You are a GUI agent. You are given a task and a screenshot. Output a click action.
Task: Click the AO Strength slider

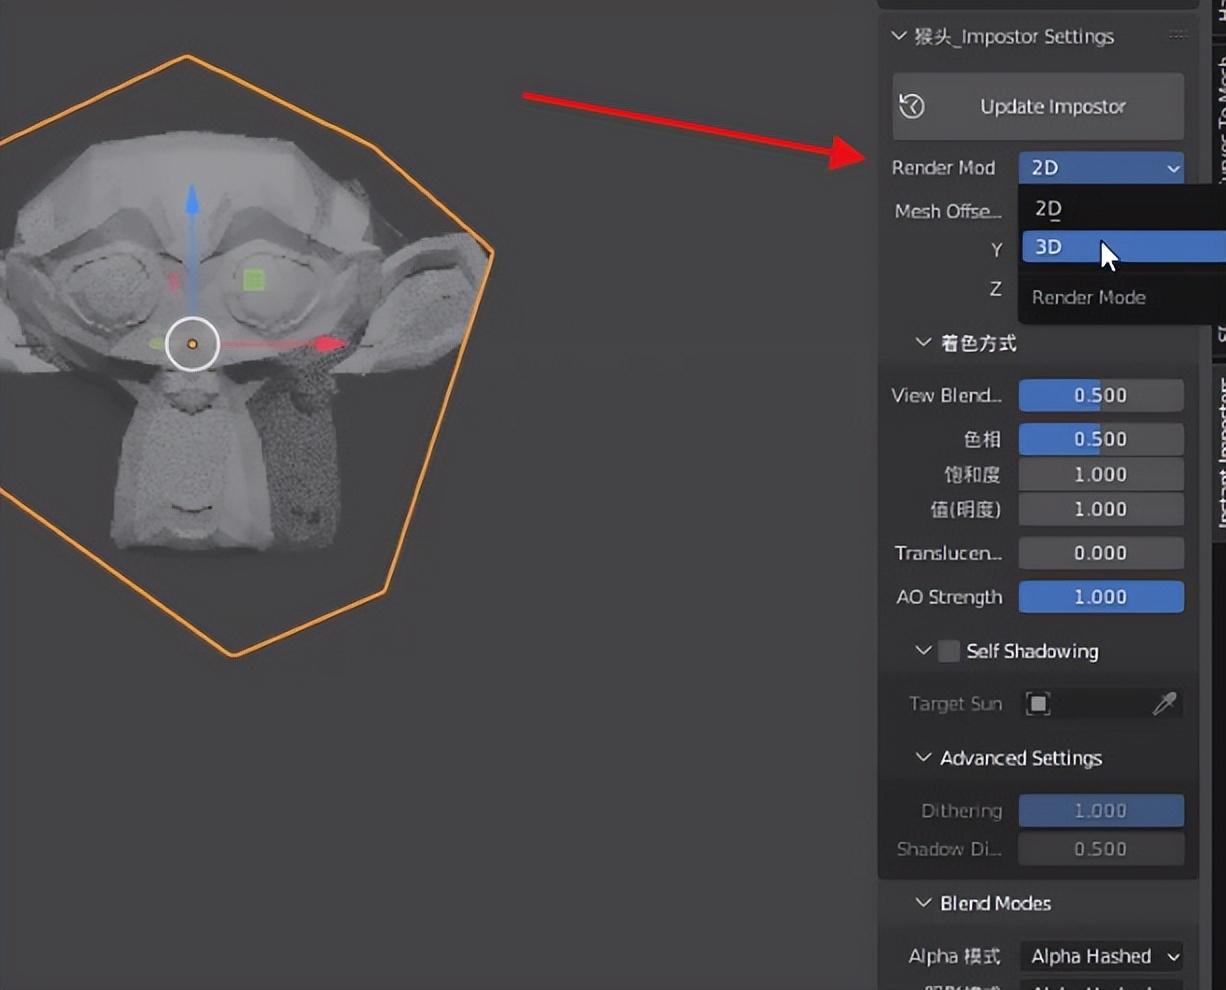[1101, 597]
